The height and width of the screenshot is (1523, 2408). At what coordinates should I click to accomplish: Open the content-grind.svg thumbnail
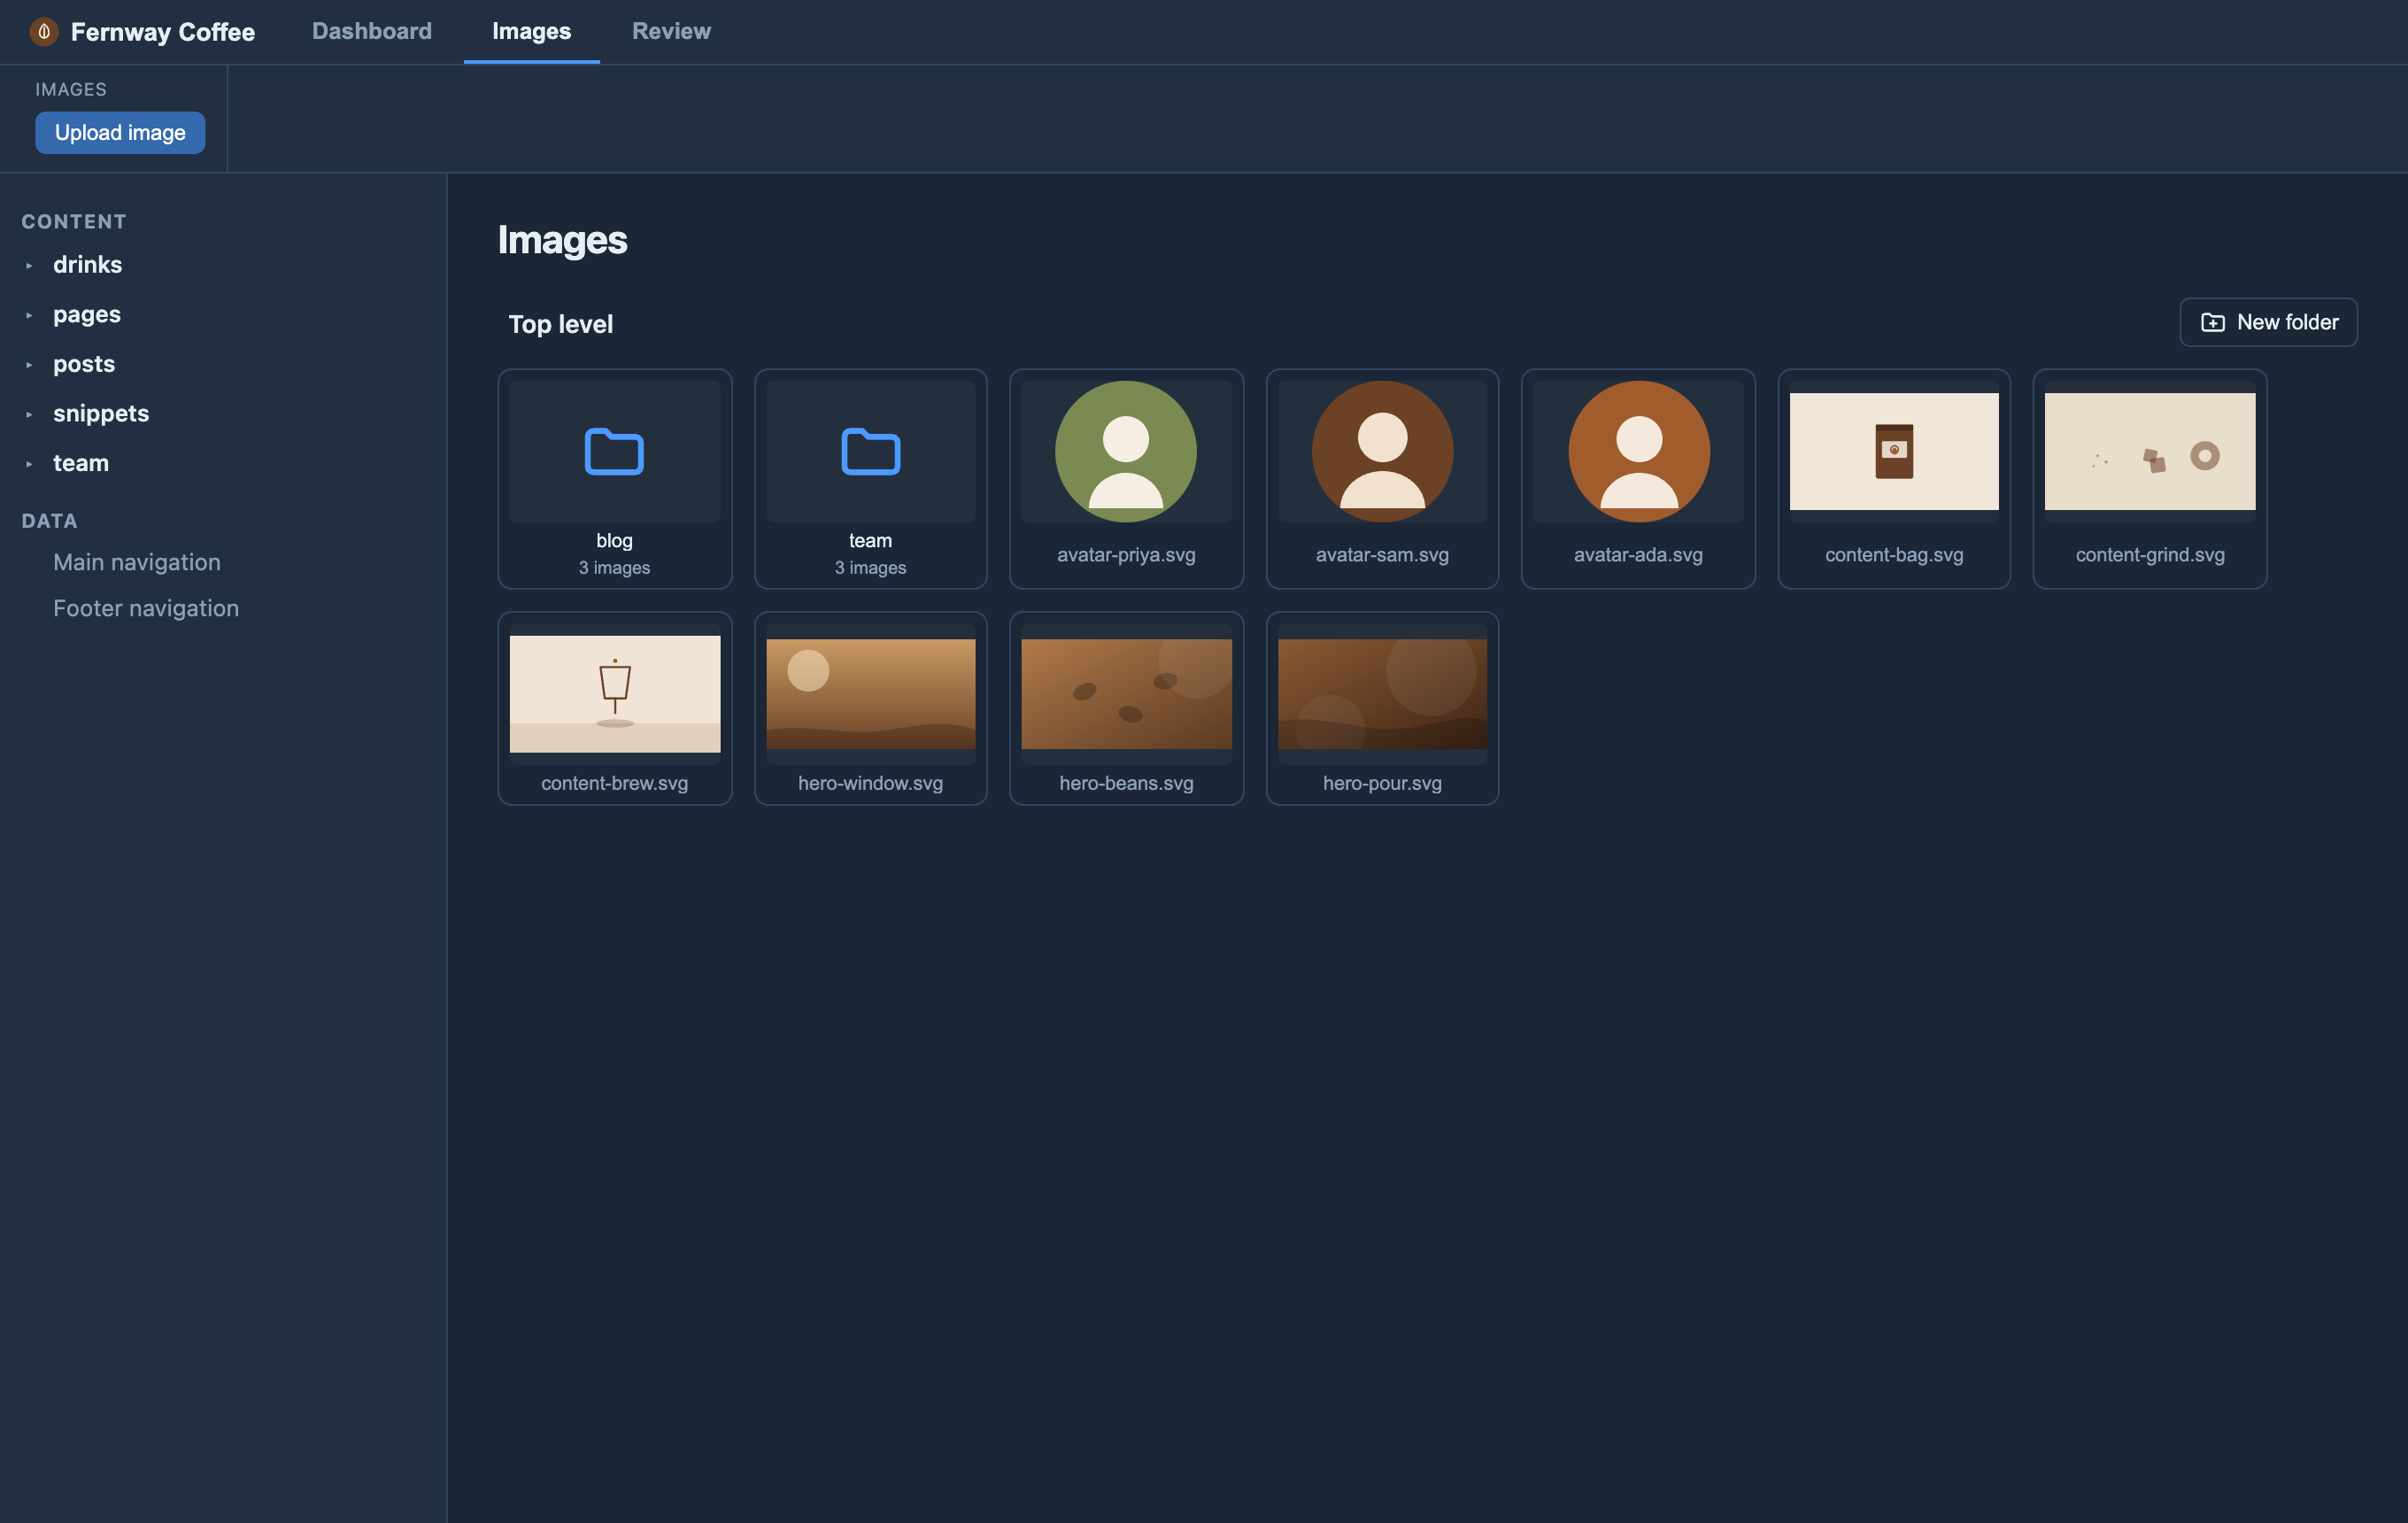[2150, 451]
